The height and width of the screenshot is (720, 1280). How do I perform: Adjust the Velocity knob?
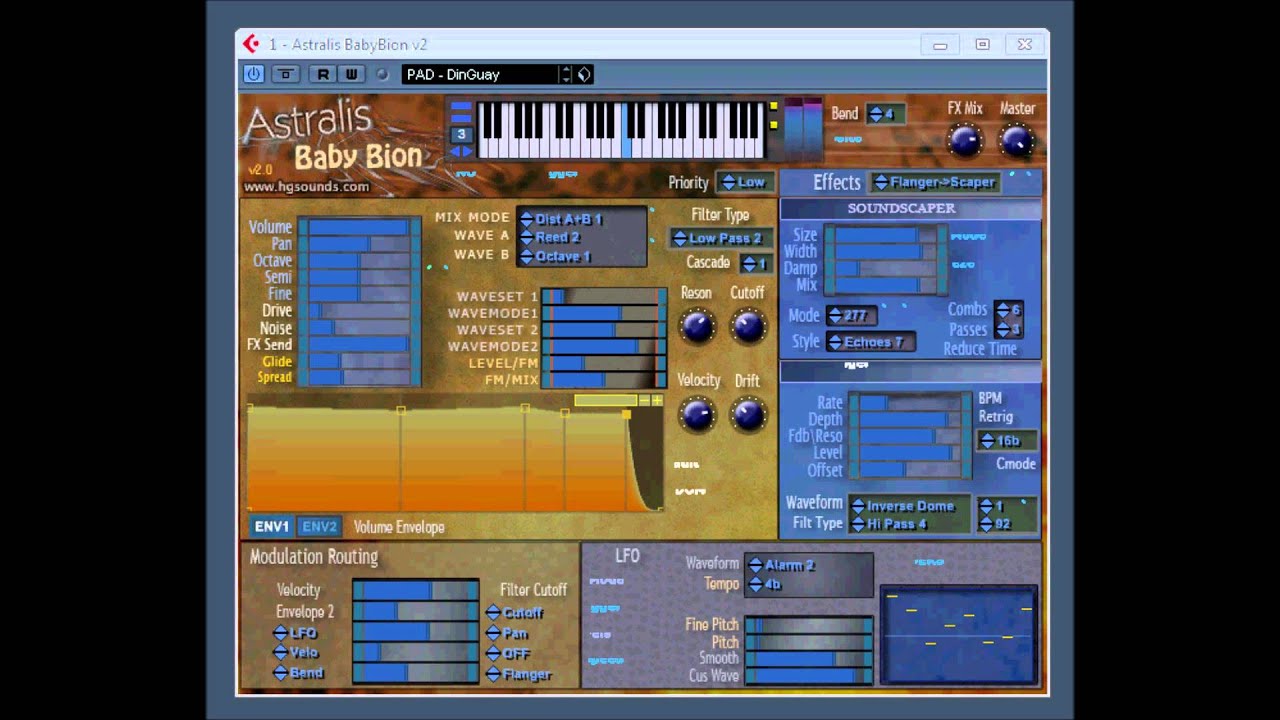(x=697, y=413)
